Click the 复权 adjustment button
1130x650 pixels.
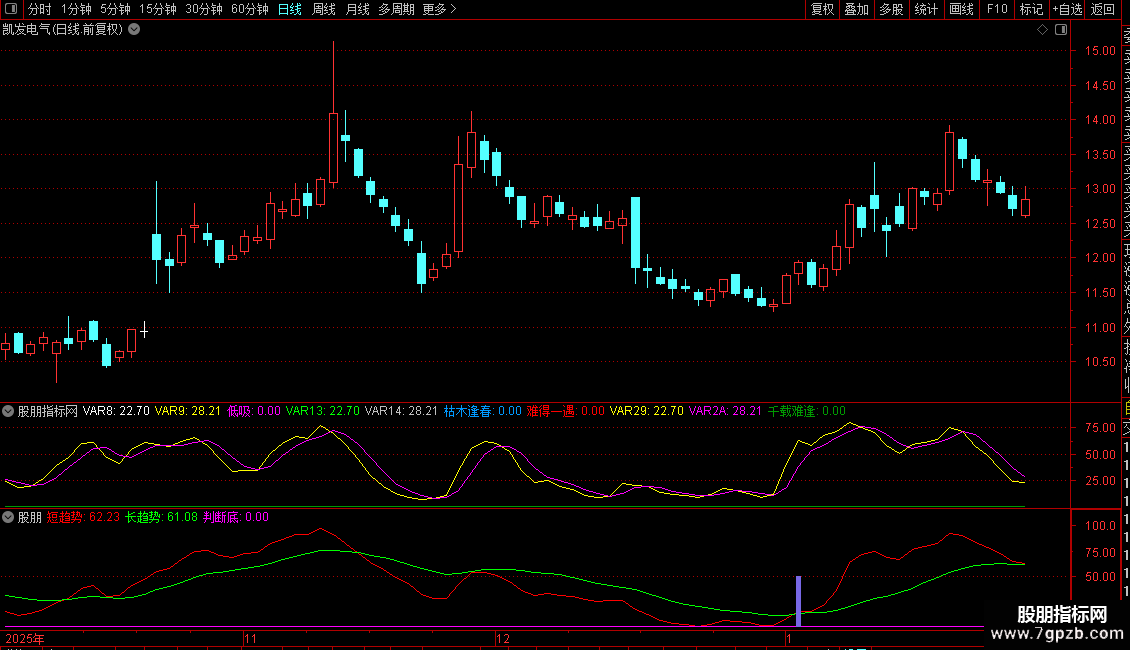click(822, 9)
